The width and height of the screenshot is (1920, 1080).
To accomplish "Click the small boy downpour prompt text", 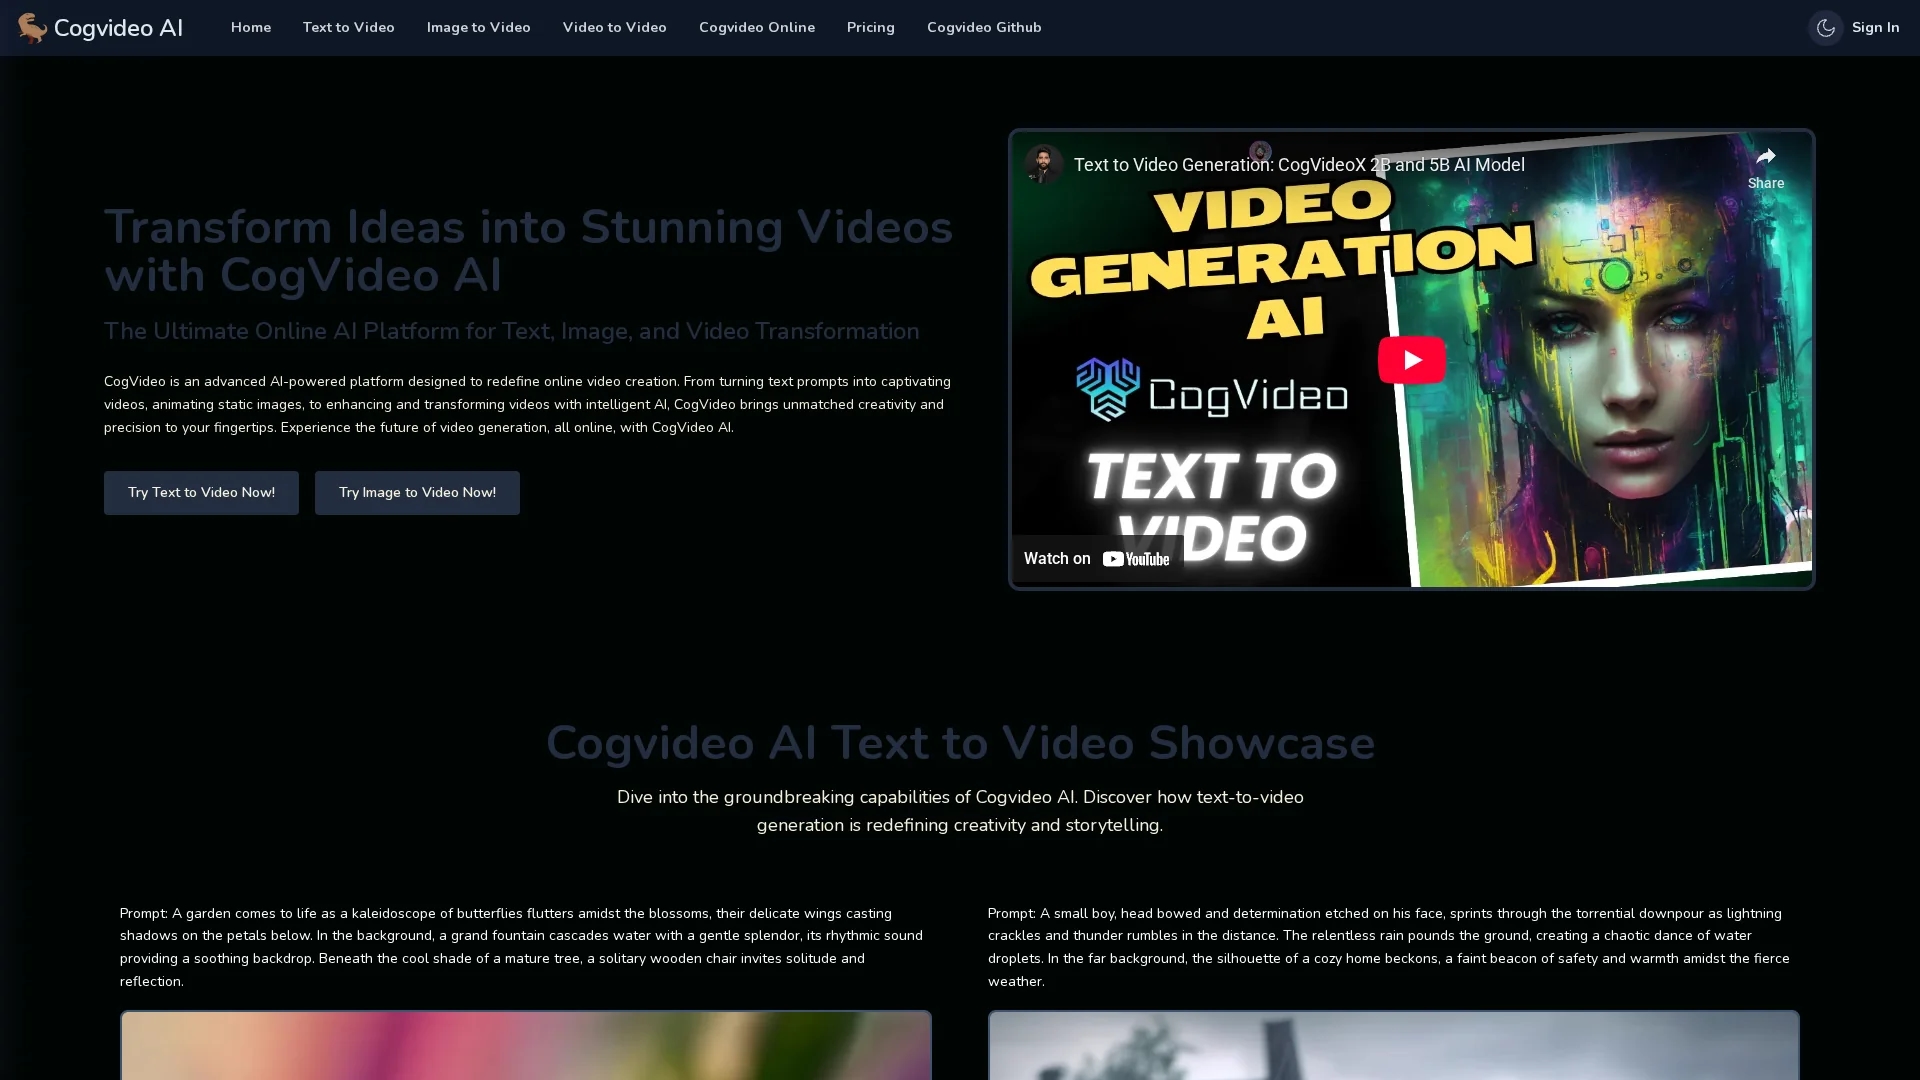I will 1389,947.
